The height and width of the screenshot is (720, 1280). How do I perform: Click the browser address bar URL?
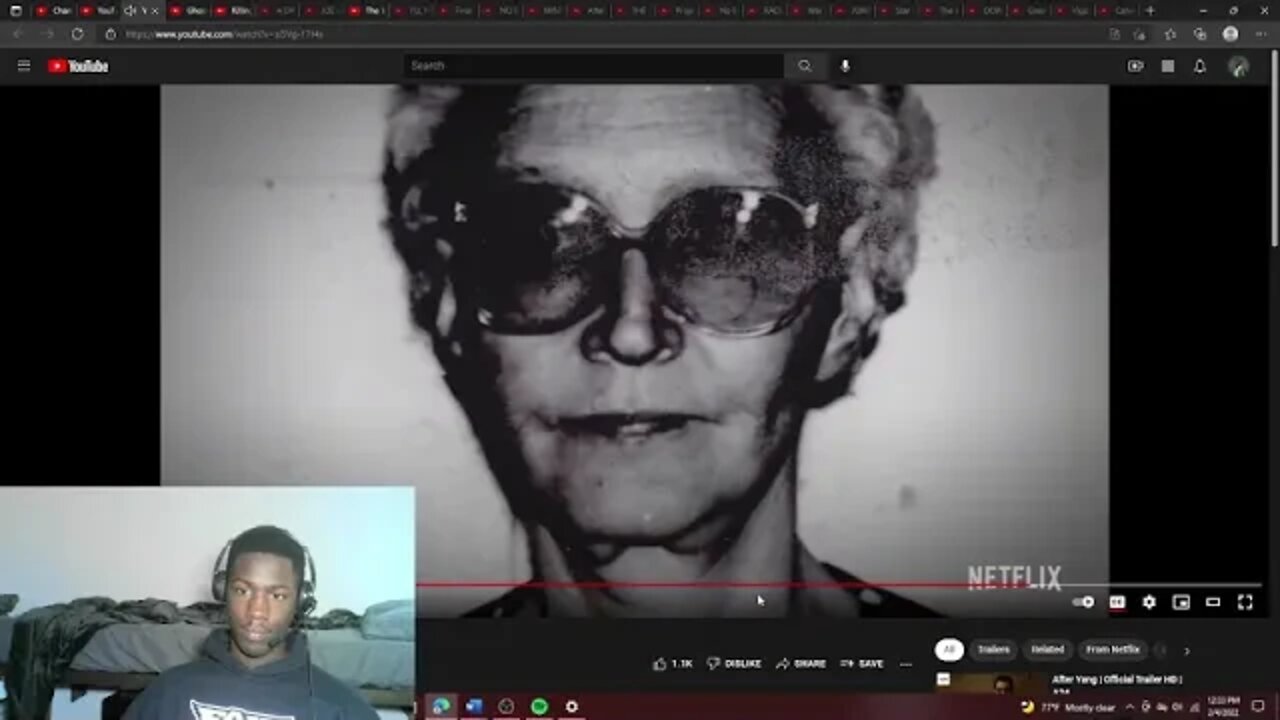click(x=224, y=34)
